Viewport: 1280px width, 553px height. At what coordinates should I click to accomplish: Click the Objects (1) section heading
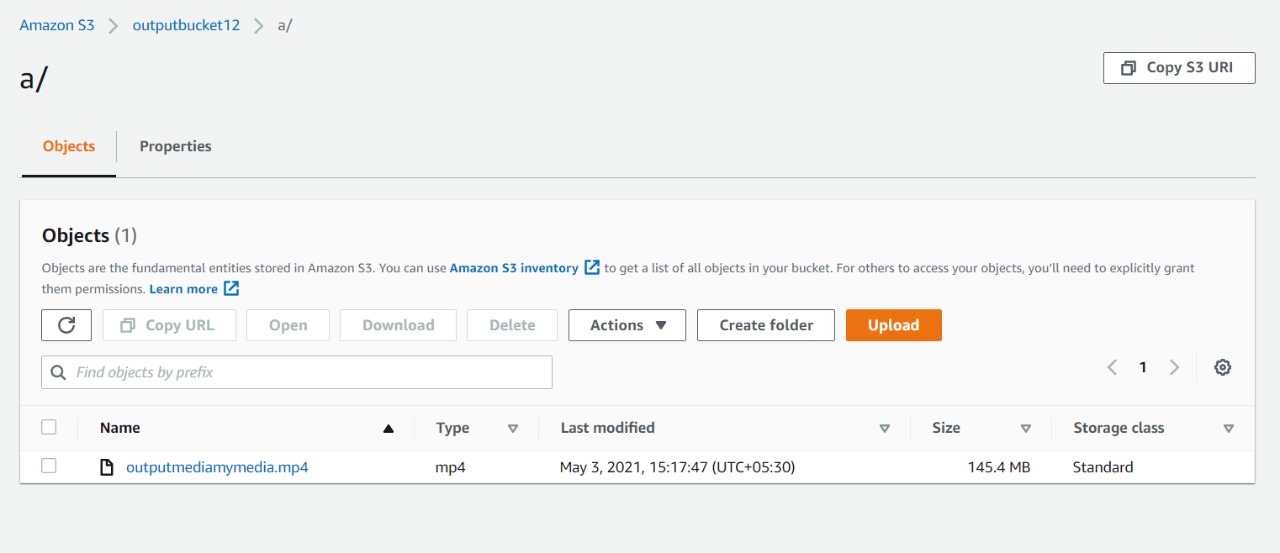pyautogui.click(x=89, y=236)
